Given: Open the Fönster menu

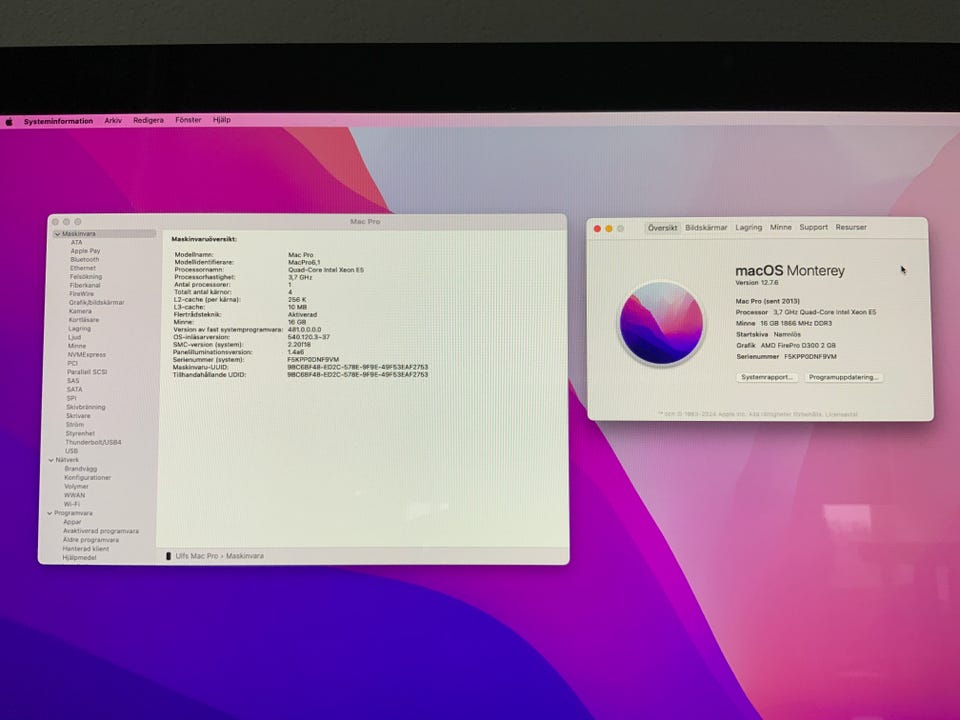Looking at the screenshot, I should click(x=188, y=121).
